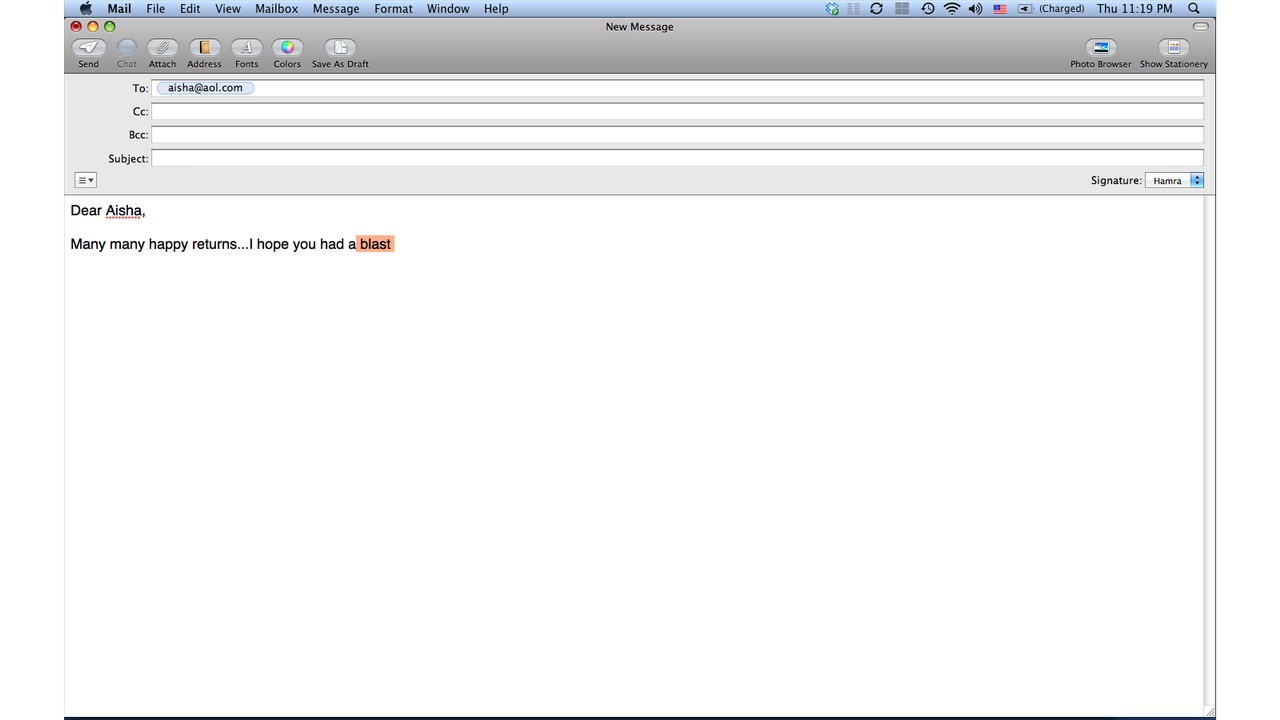This screenshot has width=1280, height=720.
Task: Click Save As Draft icon
Action: 340,48
